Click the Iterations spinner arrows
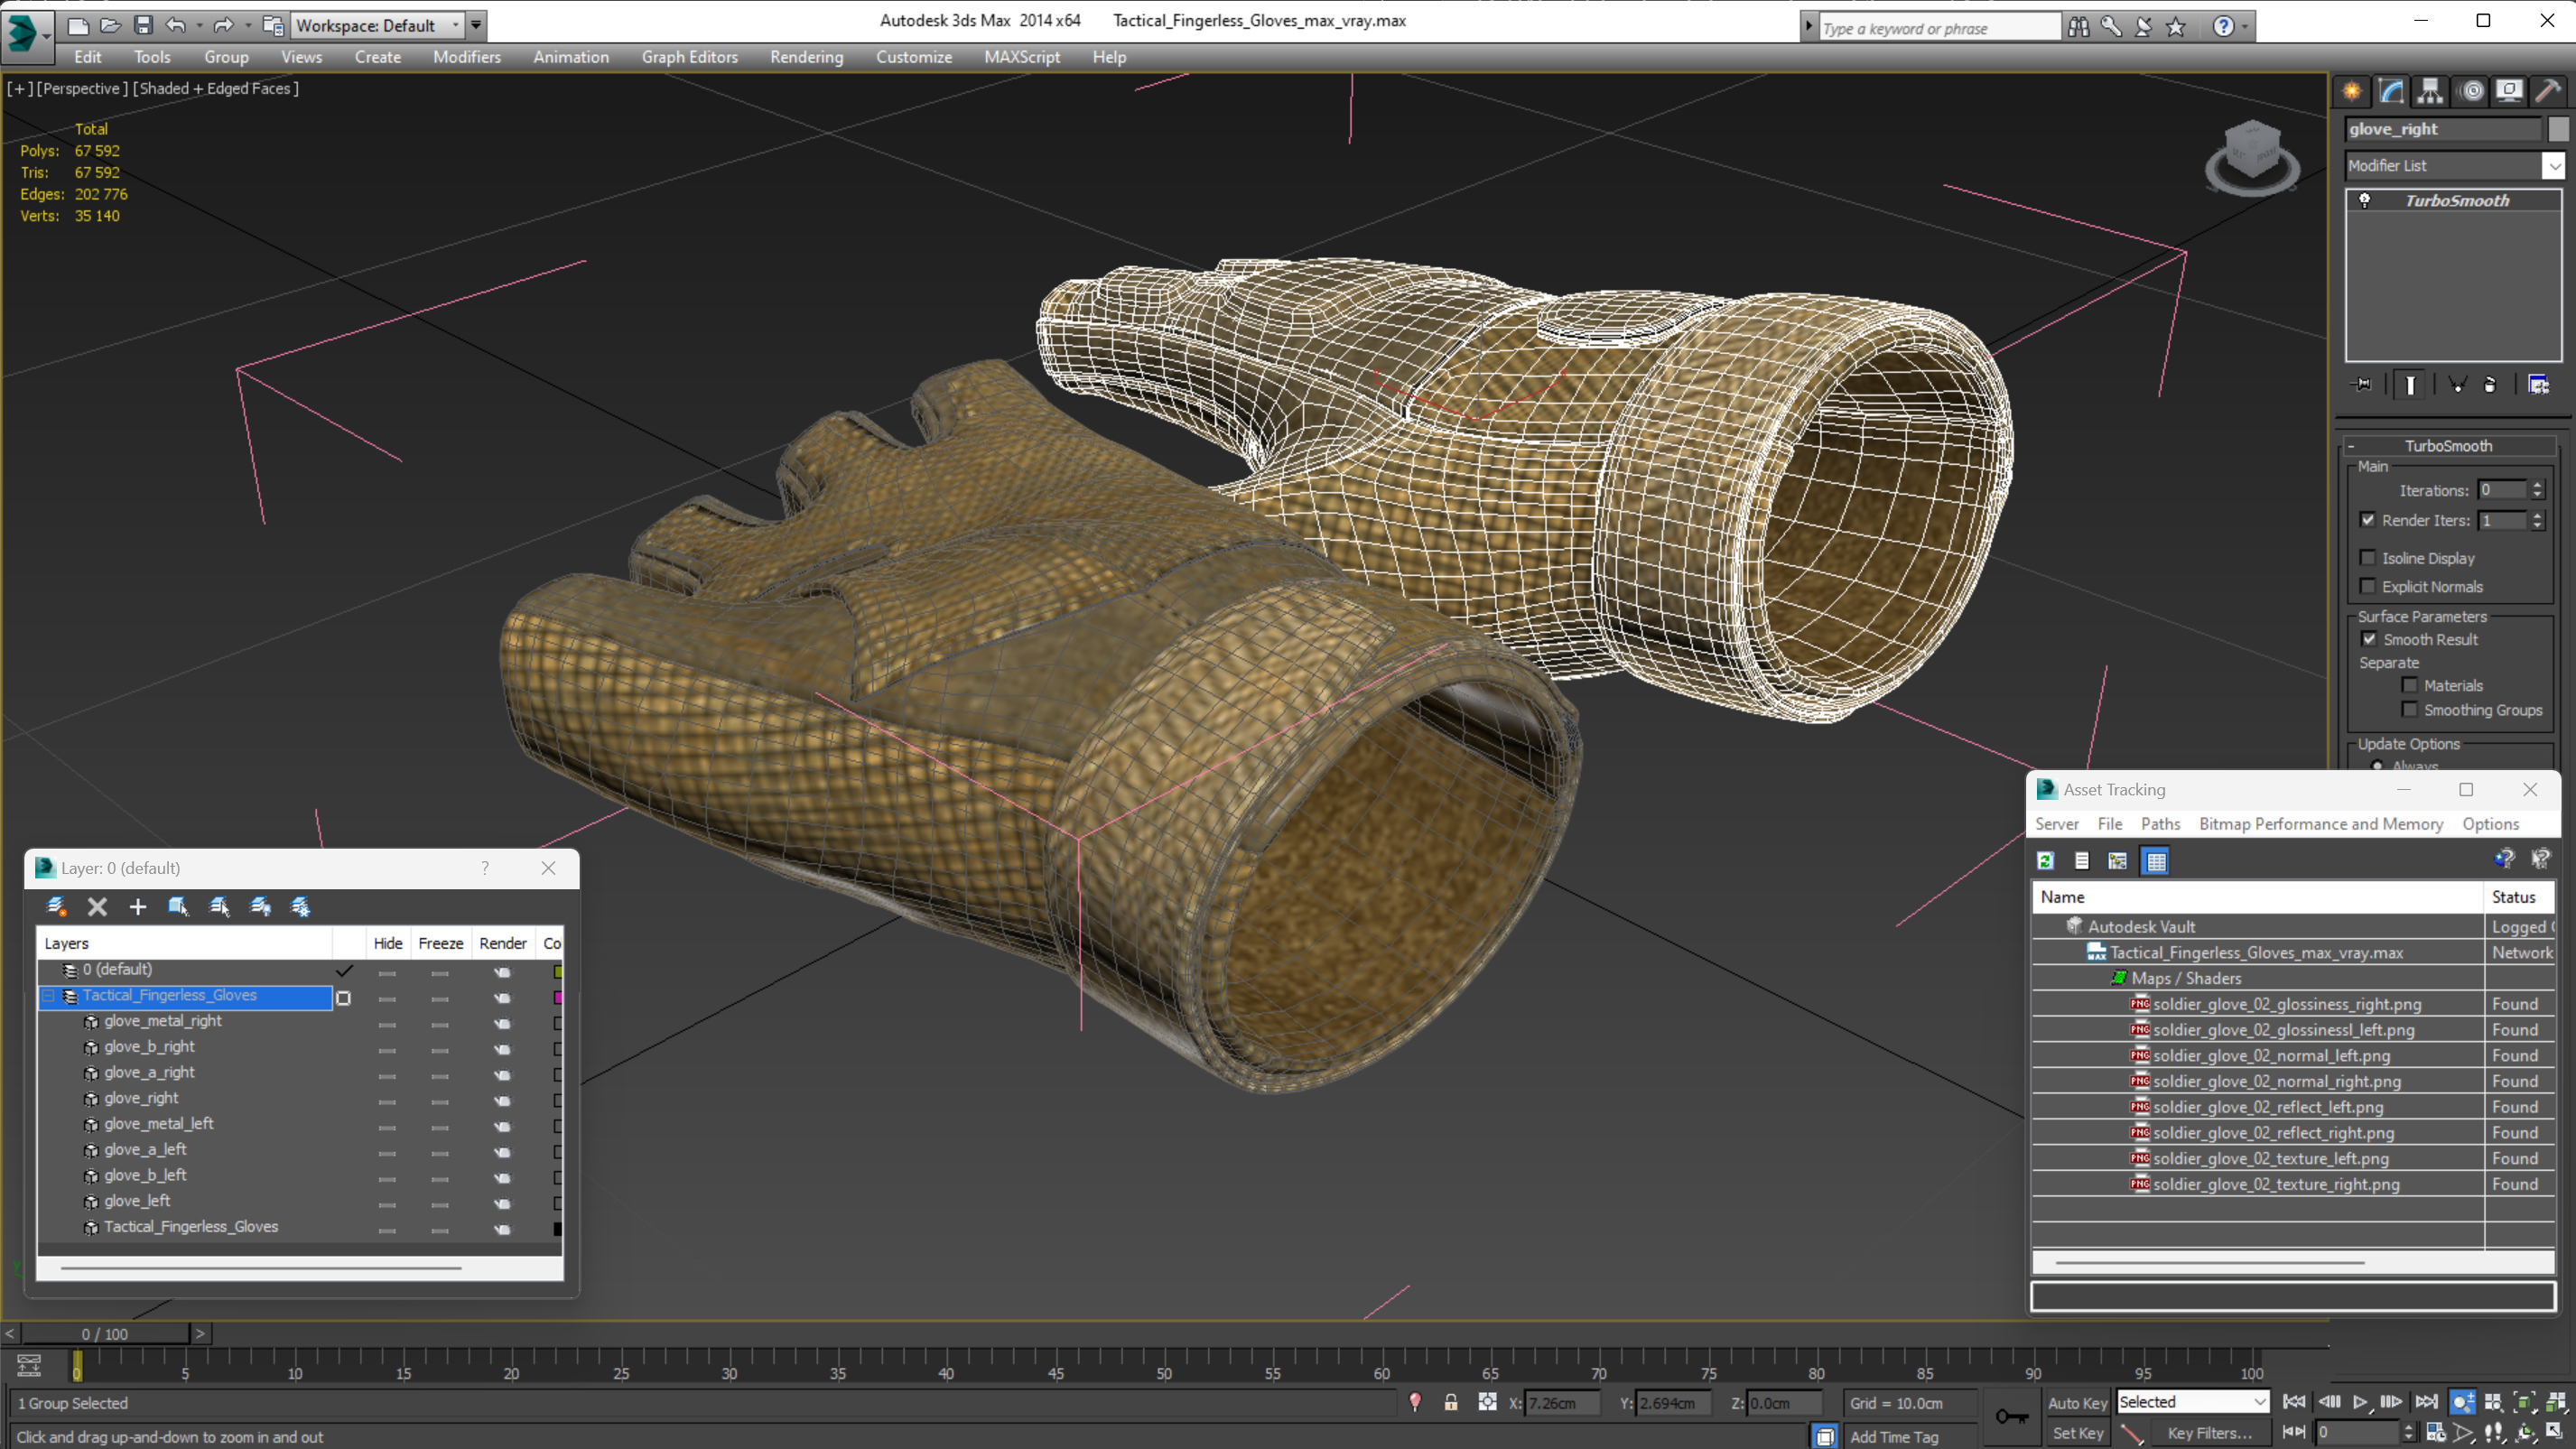 point(2537,490)
